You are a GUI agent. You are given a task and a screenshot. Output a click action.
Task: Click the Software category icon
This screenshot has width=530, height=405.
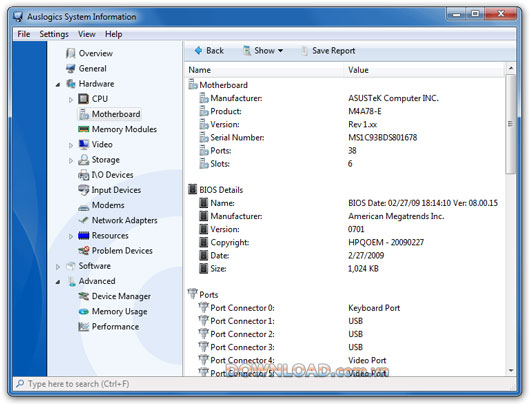pyautogui.click(x=71, y=266)
